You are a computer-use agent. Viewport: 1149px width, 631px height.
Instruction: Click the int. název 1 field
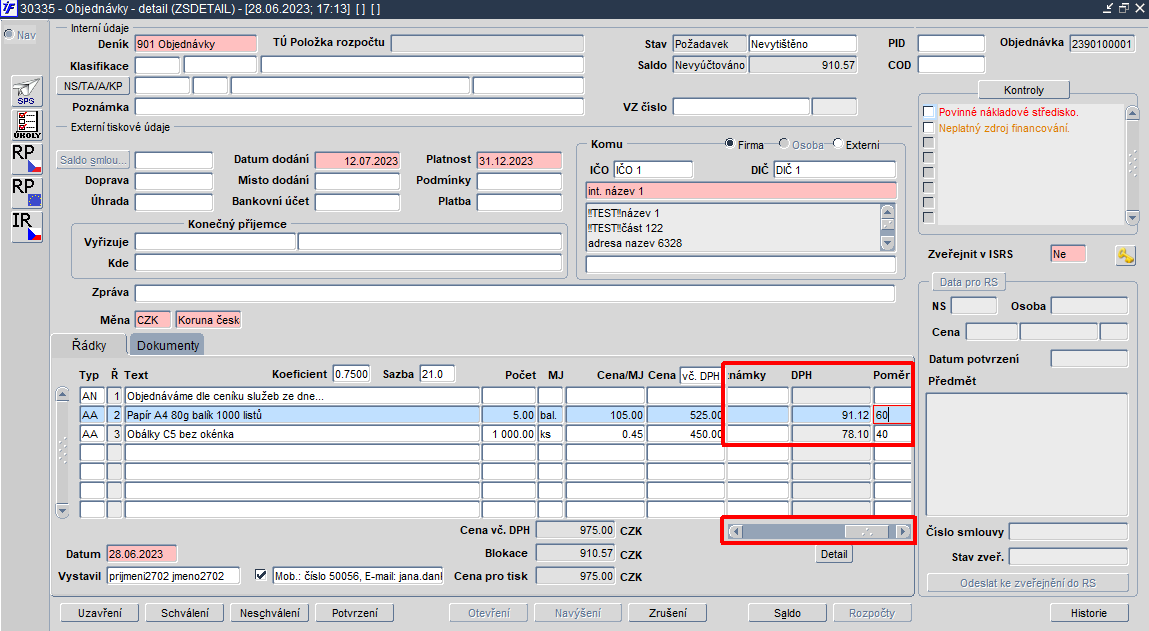click(741, 191)
